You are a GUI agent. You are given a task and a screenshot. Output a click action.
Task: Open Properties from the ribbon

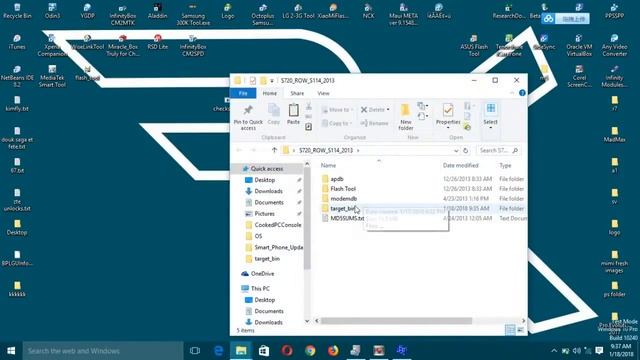(448, 116)
